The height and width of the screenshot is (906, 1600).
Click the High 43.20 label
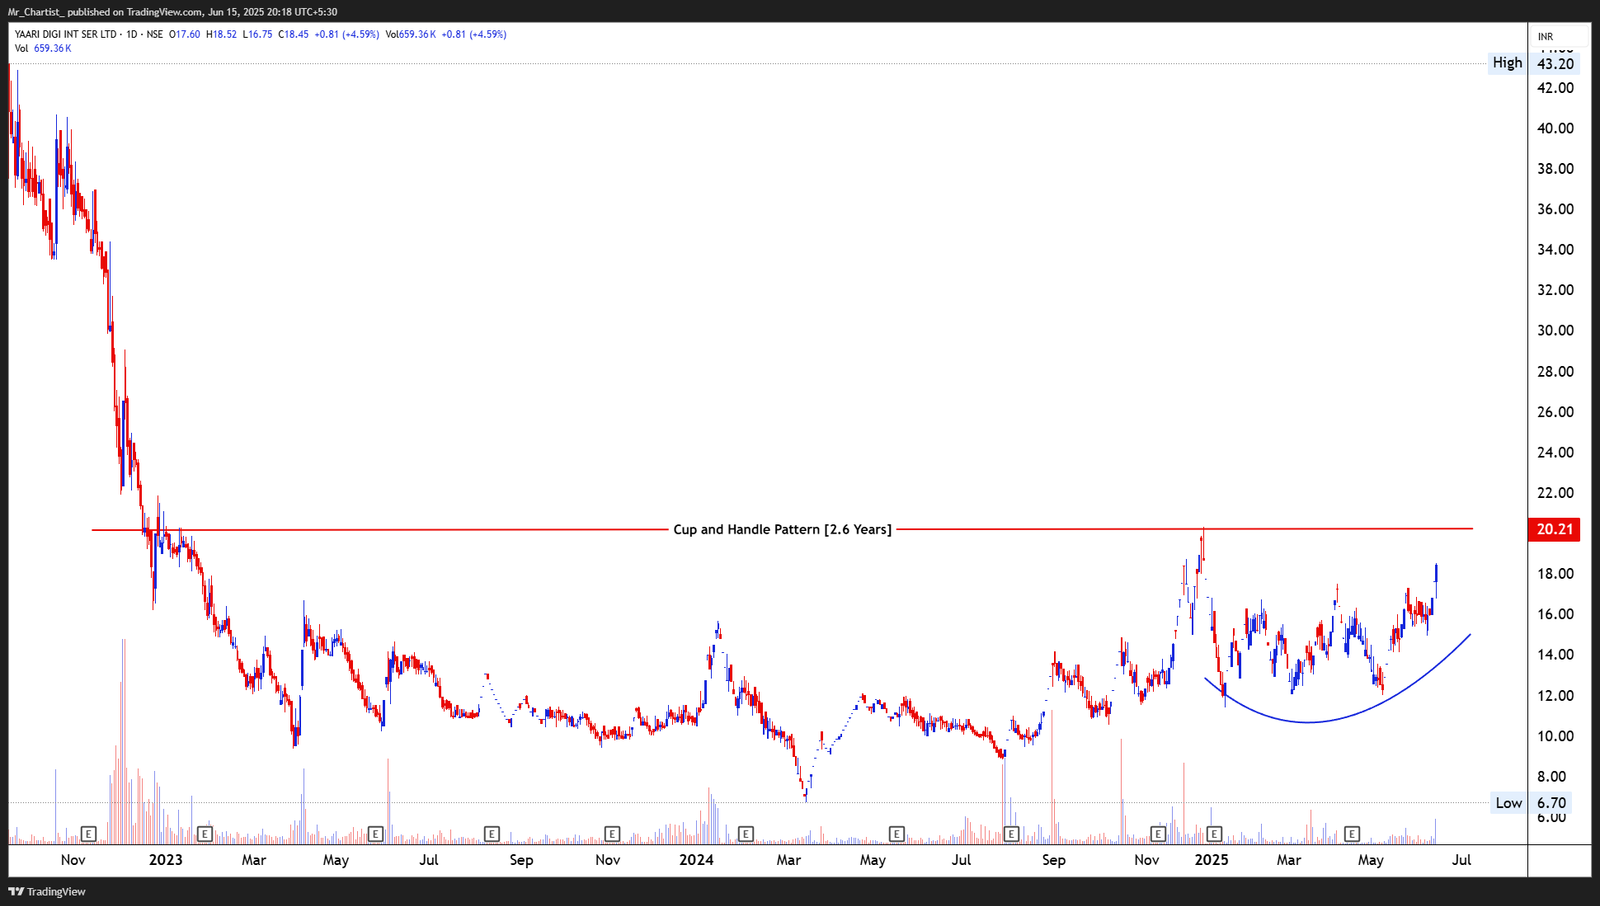pos(1508,62)
